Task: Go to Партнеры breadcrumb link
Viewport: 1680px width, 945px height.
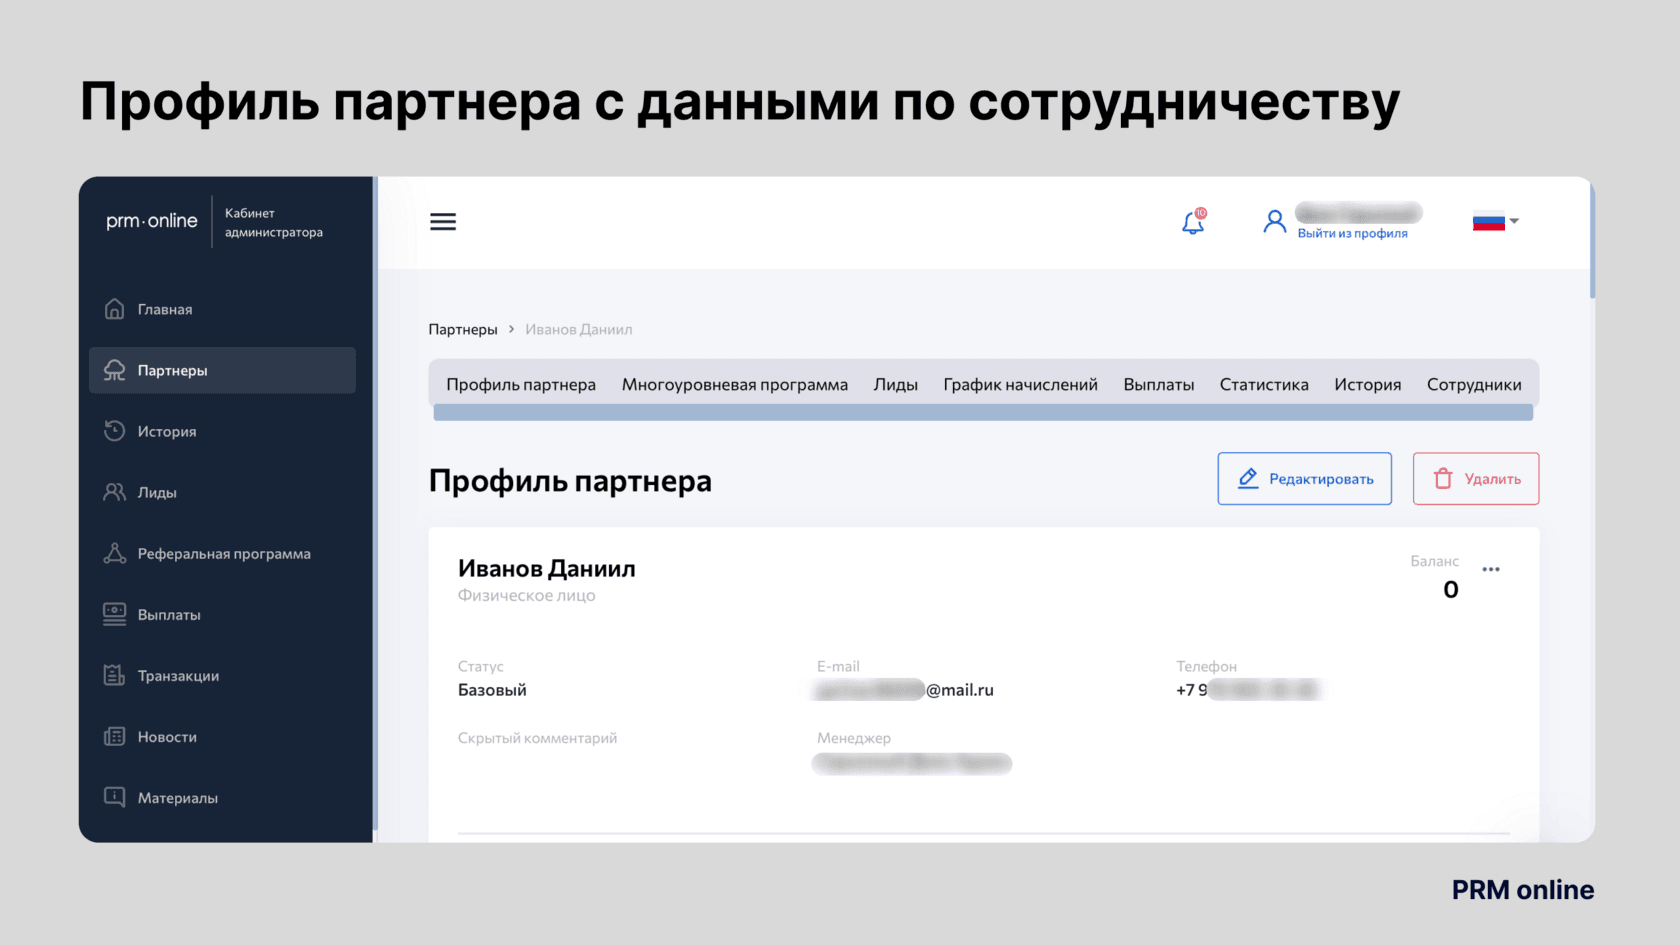Action: tap(463, 330)
